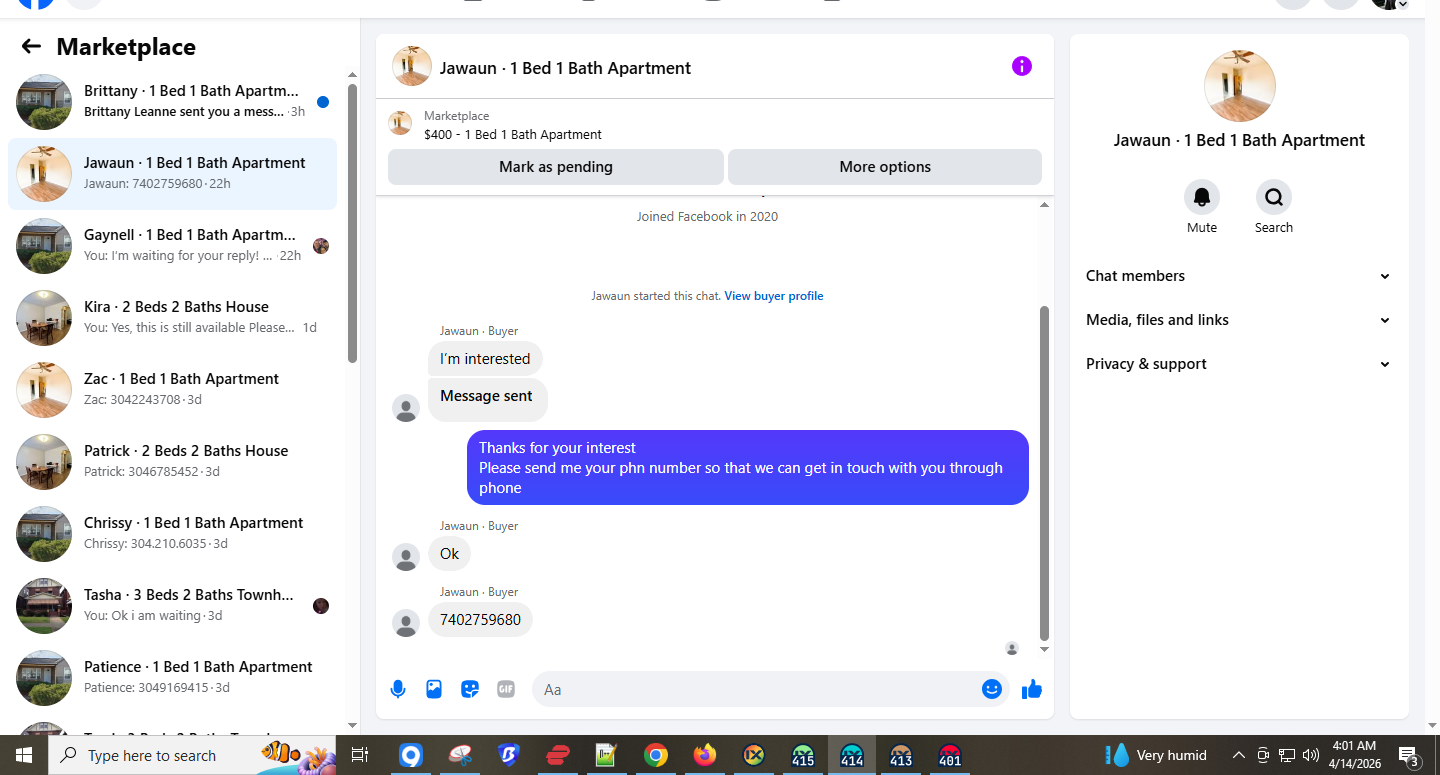Go back using the Marketplace arrow
1440x775 pixels.
click(31, 46)
